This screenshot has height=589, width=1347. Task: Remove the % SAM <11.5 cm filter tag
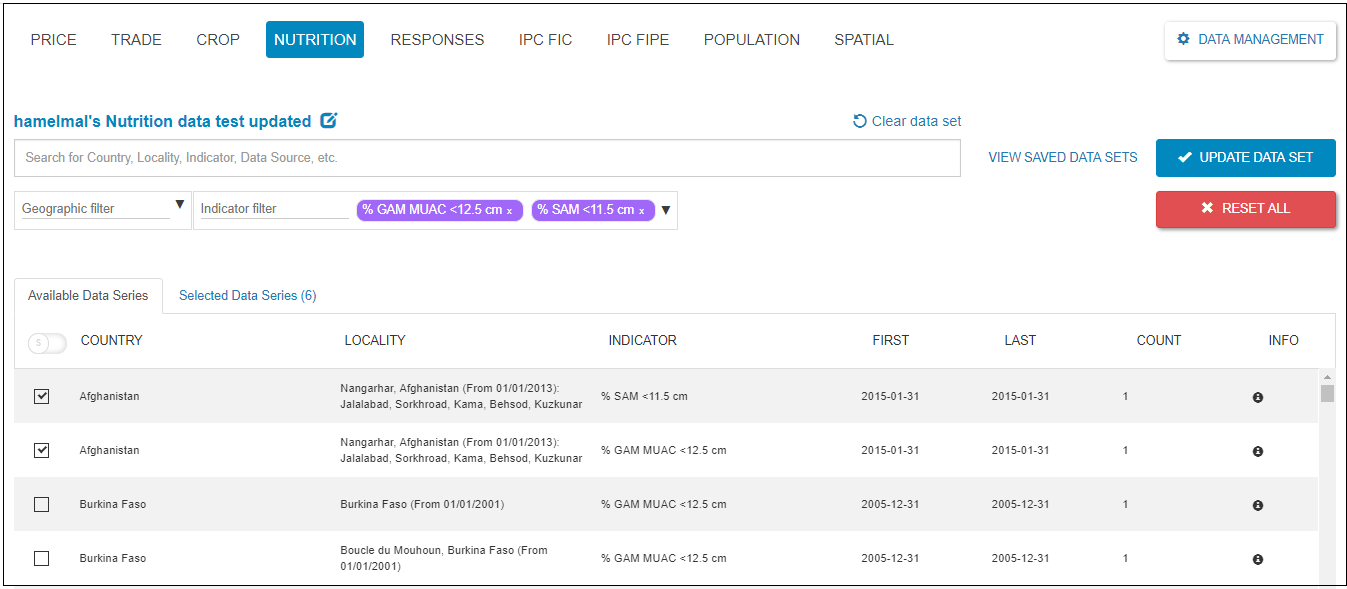[641, 211]
